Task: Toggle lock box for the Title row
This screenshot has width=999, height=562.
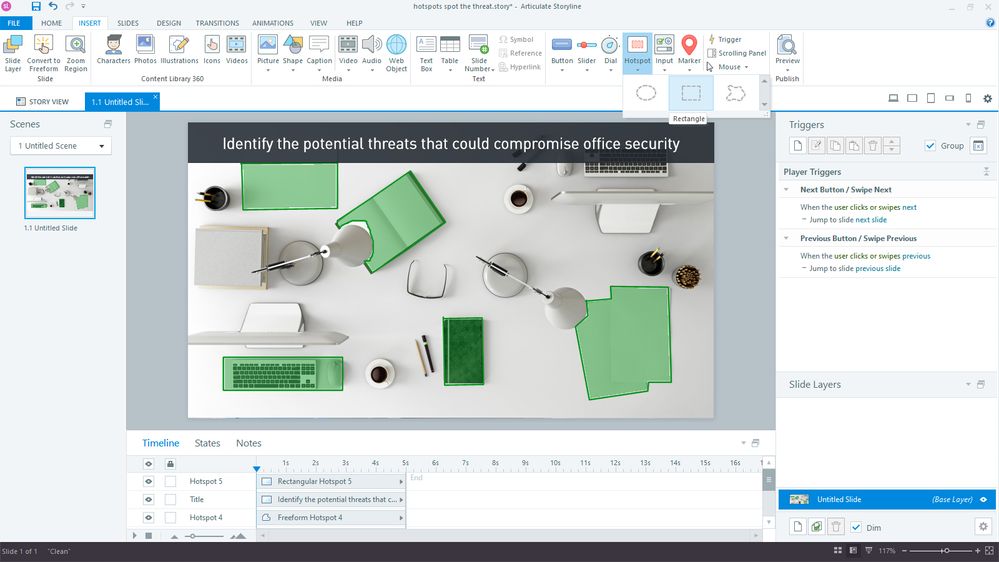Action: click(170, 499)
